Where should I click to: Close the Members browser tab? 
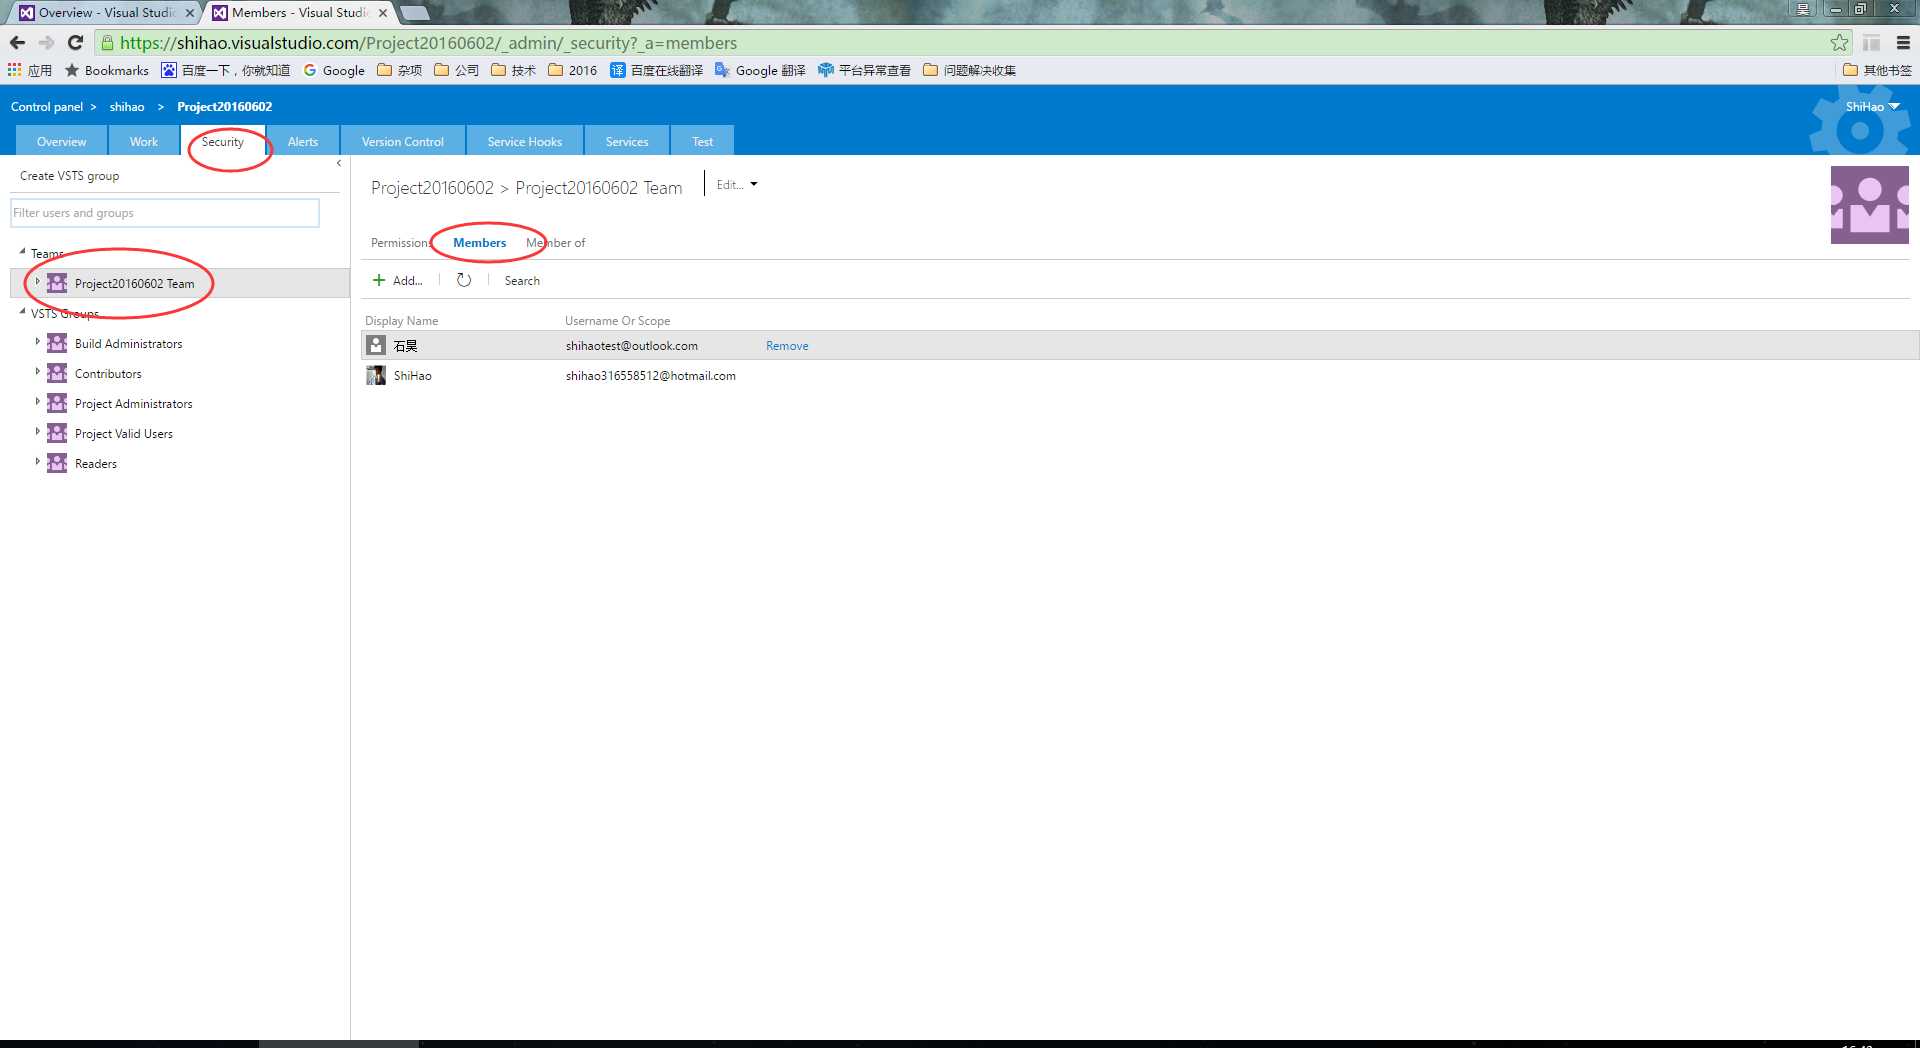click(x=383, y=13)
